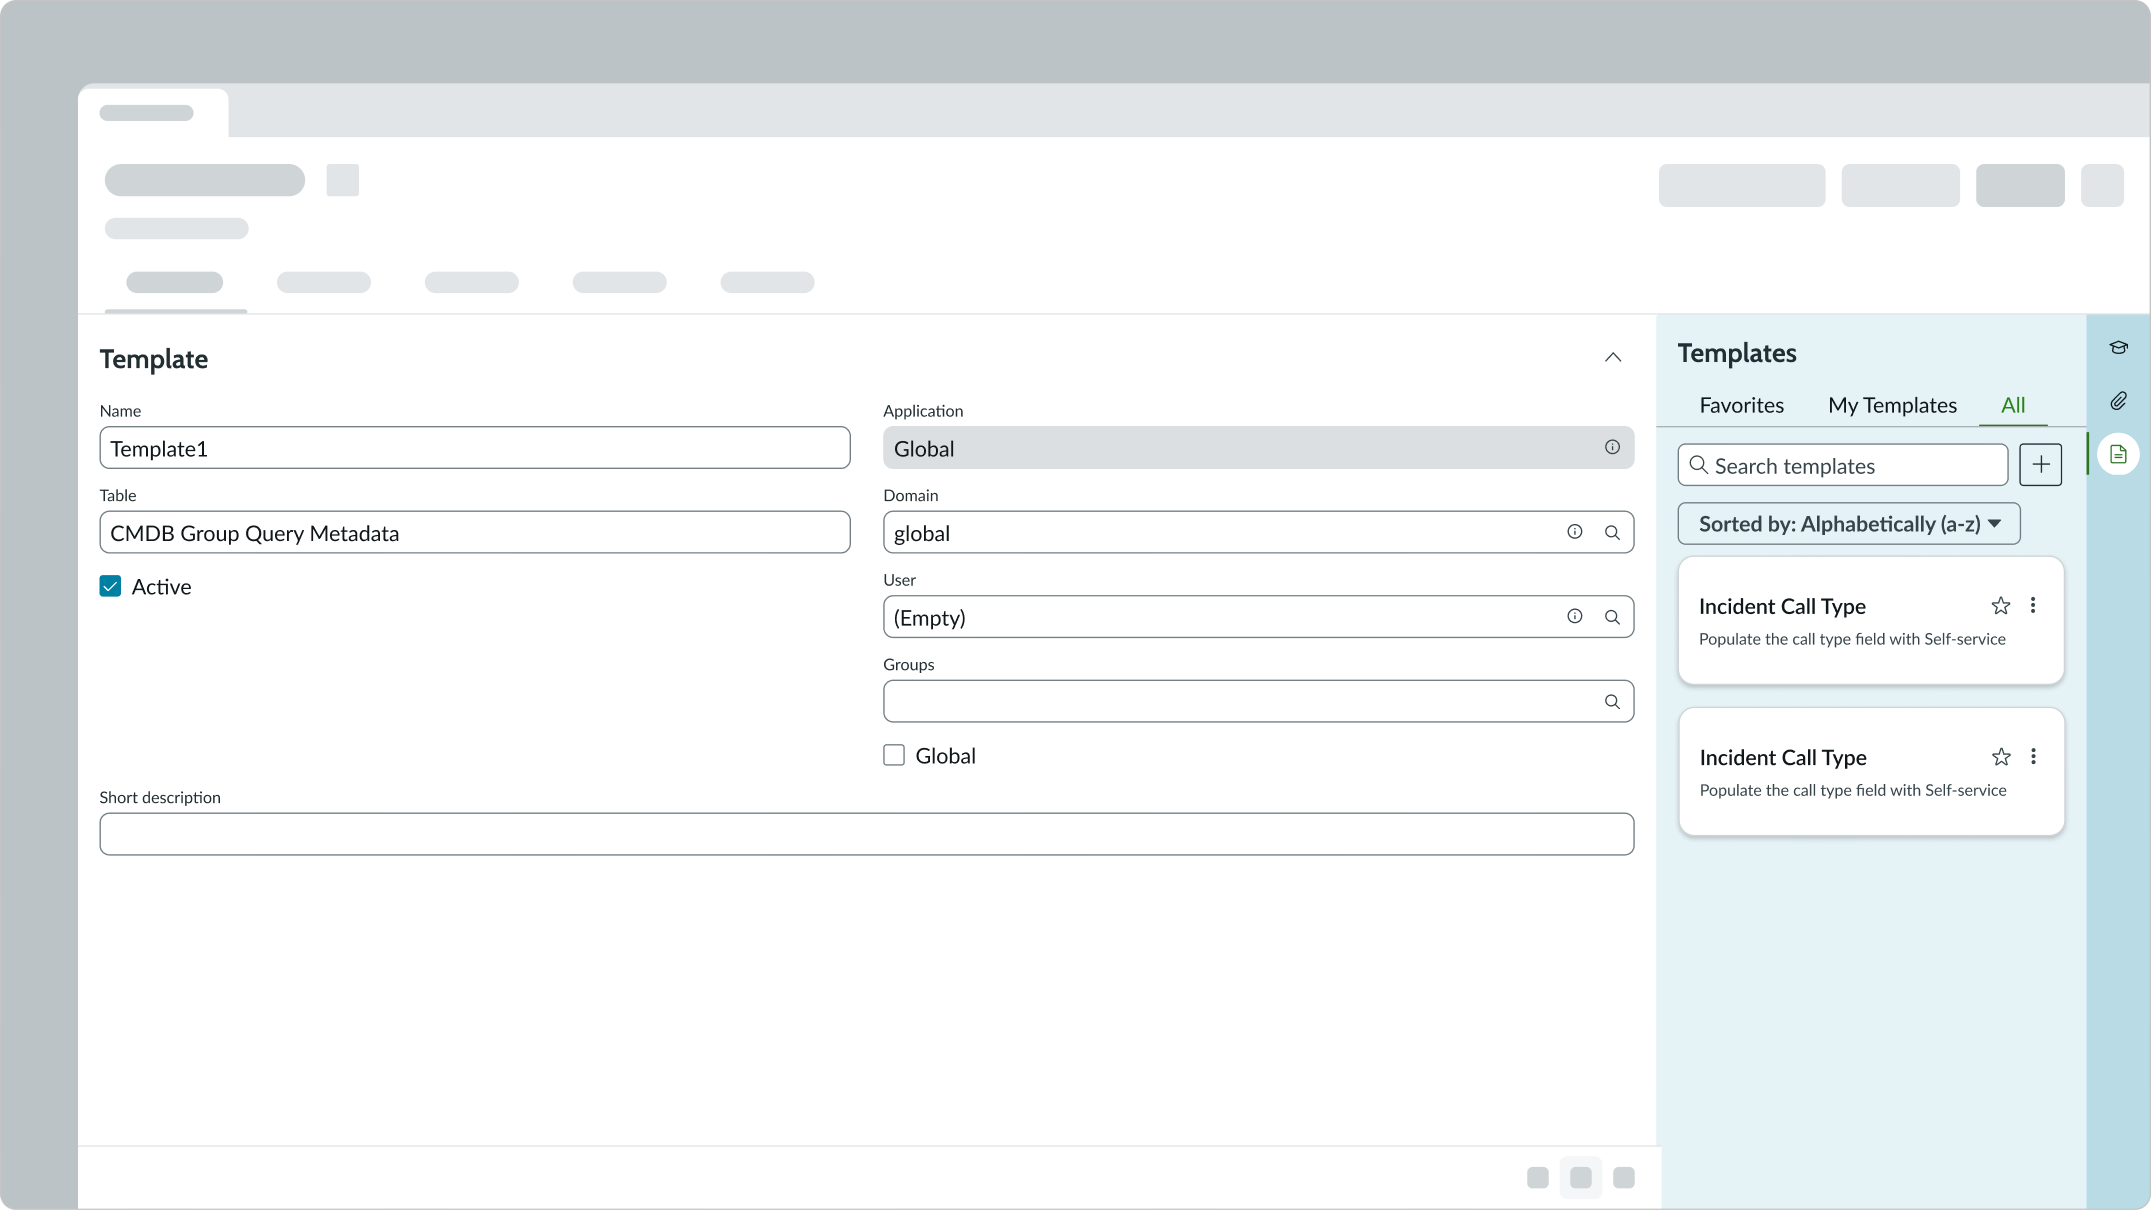Image resolution: width=2151 pixels, height=1210 pixels.
Task: Open the learning graduation cap icon
Action: pyautogui.click(x=2119, y=347)
